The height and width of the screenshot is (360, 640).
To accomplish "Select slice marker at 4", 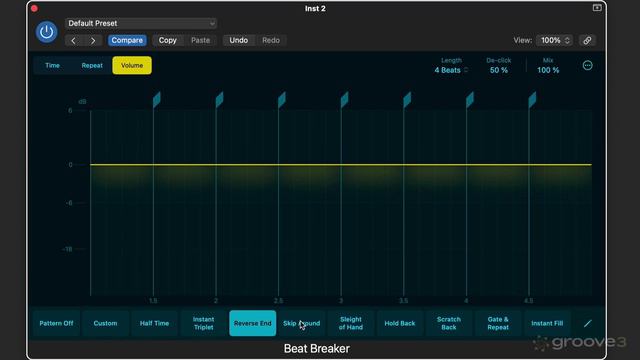I will (x=470, y=100).
